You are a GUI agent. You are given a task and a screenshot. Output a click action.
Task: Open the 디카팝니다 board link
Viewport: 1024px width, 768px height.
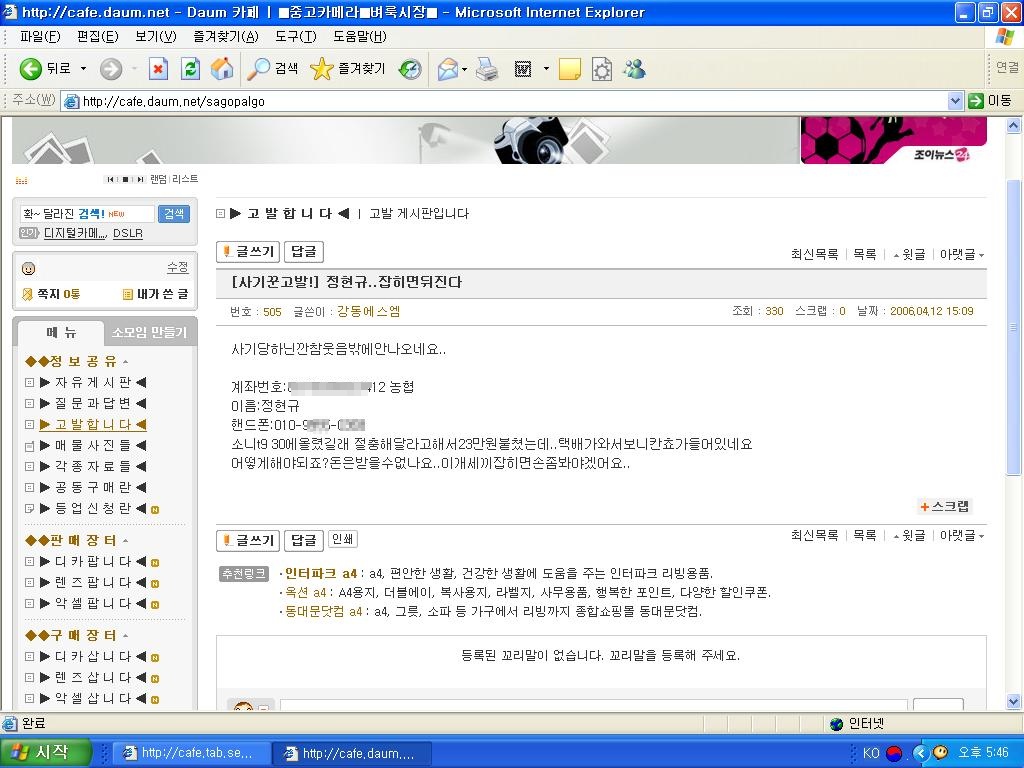93,562
